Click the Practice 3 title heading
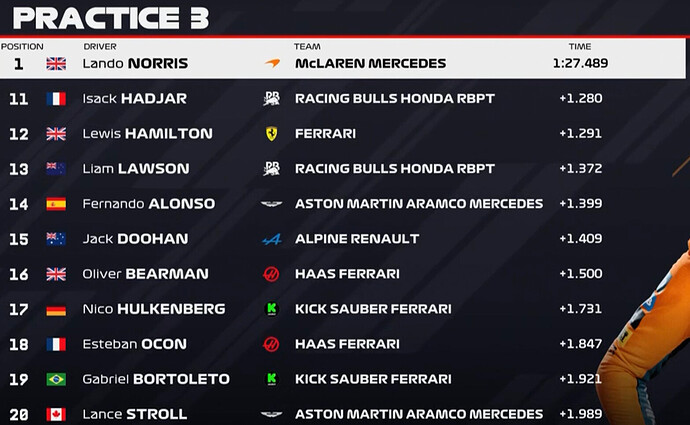Image resolution: width=690 pixels, height=425 pixels. click(111, 17)
